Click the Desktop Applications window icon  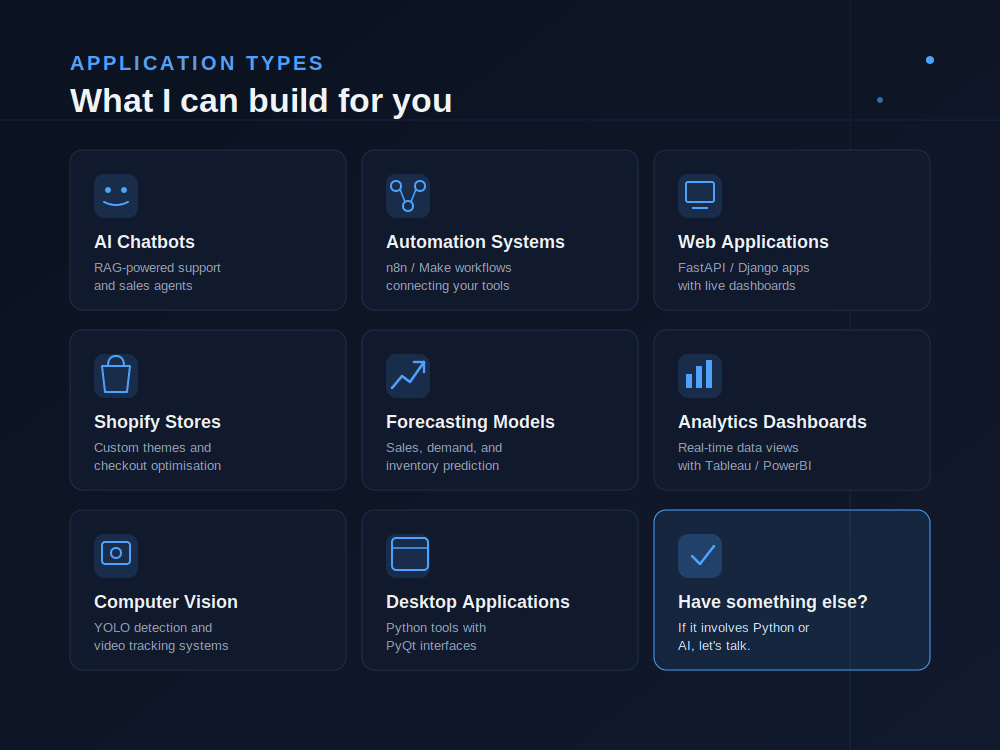tap(408, 555)
